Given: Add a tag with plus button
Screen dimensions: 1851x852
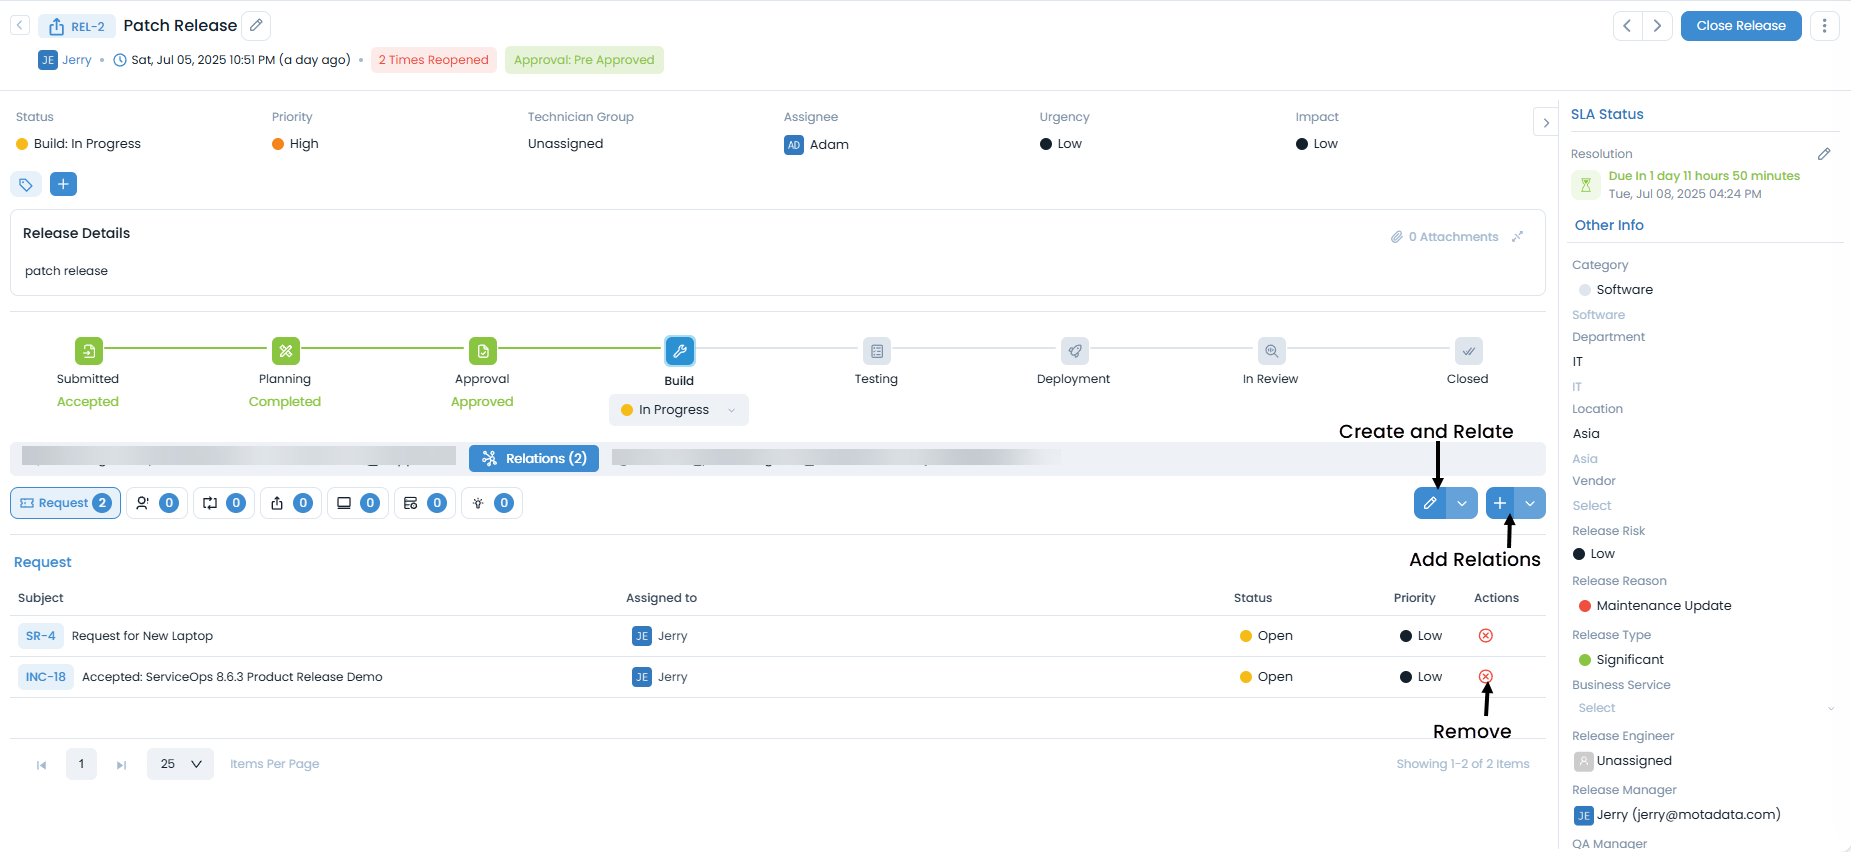Looking at the screenshot, I should [x=63, y=184].
